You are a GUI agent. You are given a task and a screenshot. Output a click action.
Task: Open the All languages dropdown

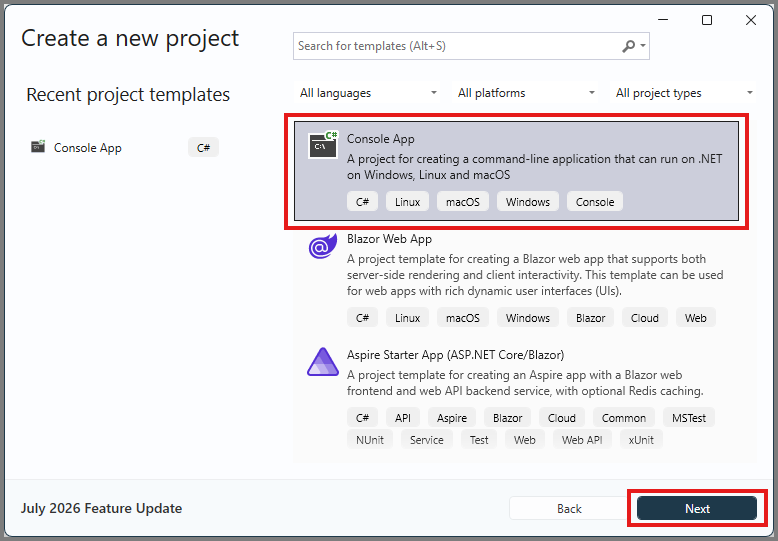pyautogui.click(x=369, y=93)
